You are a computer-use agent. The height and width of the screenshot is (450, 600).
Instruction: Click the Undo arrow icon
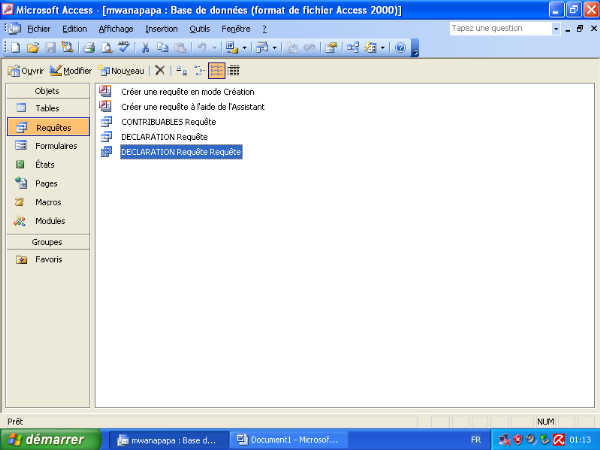[x=202, y=48]
